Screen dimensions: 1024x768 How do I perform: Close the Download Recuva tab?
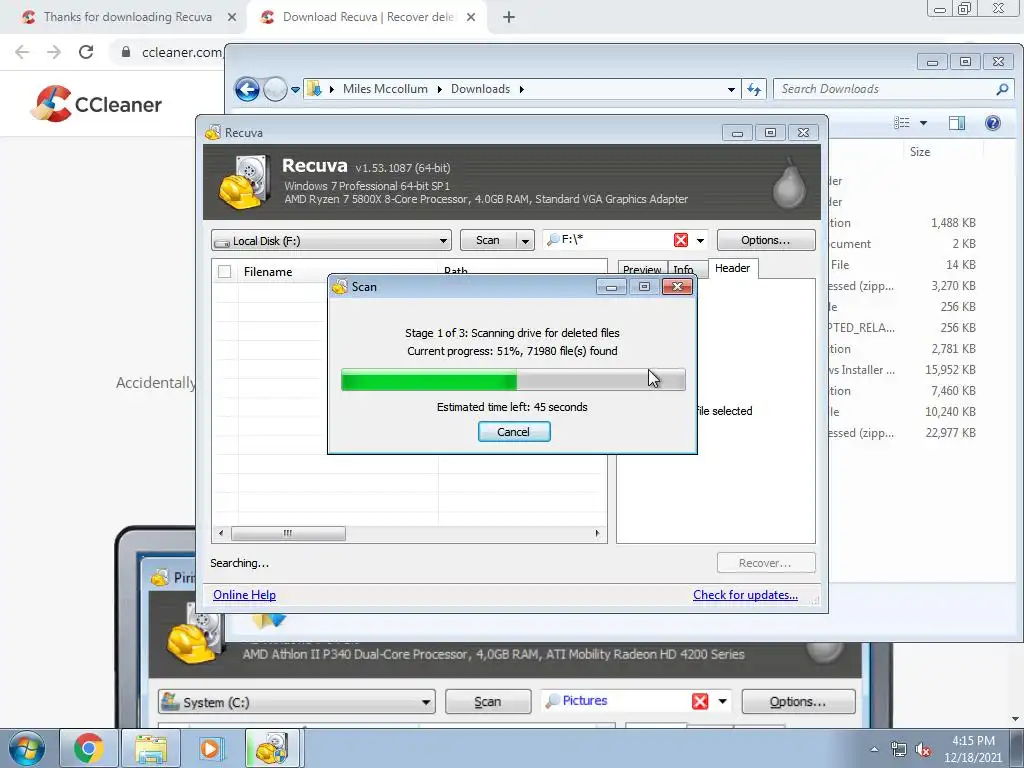point(471,17)
